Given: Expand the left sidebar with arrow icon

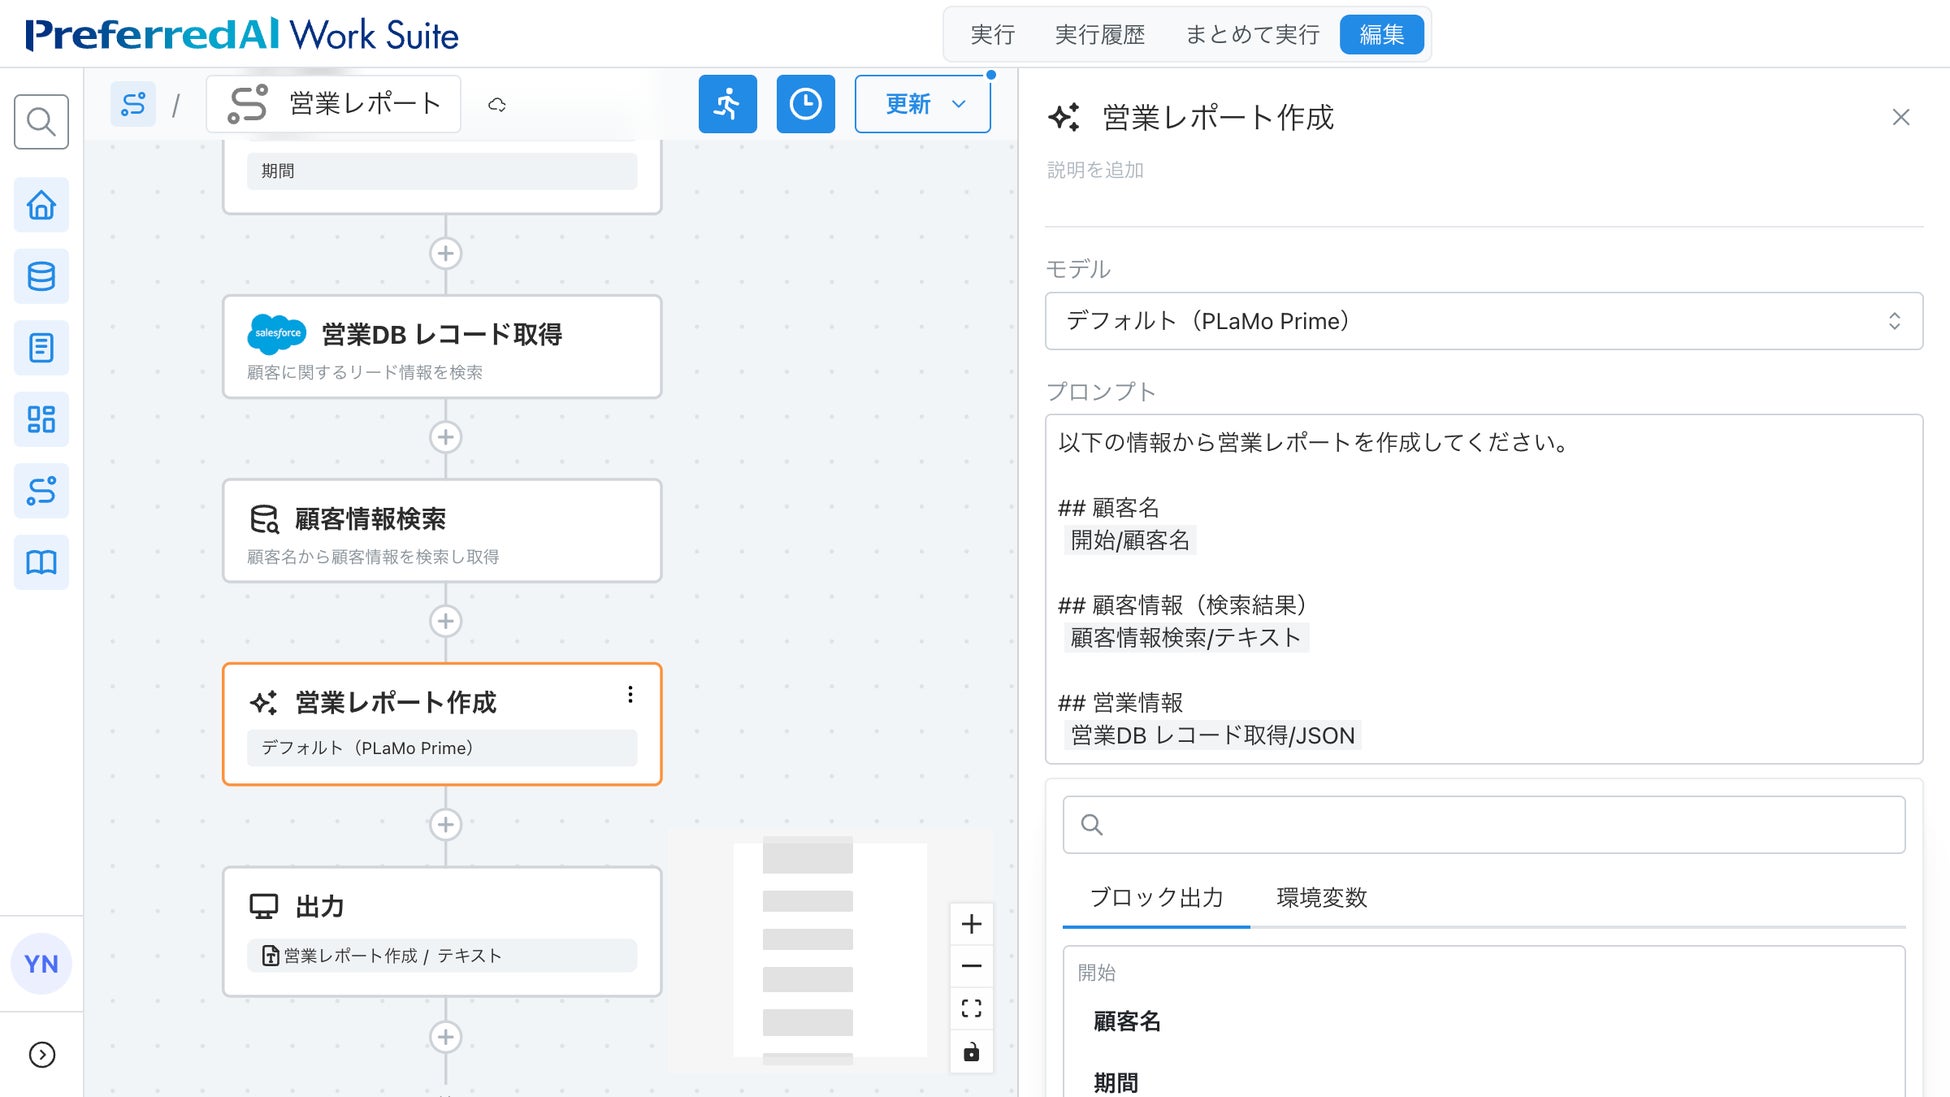Looking at the screenshot, I should point(42,1055).
